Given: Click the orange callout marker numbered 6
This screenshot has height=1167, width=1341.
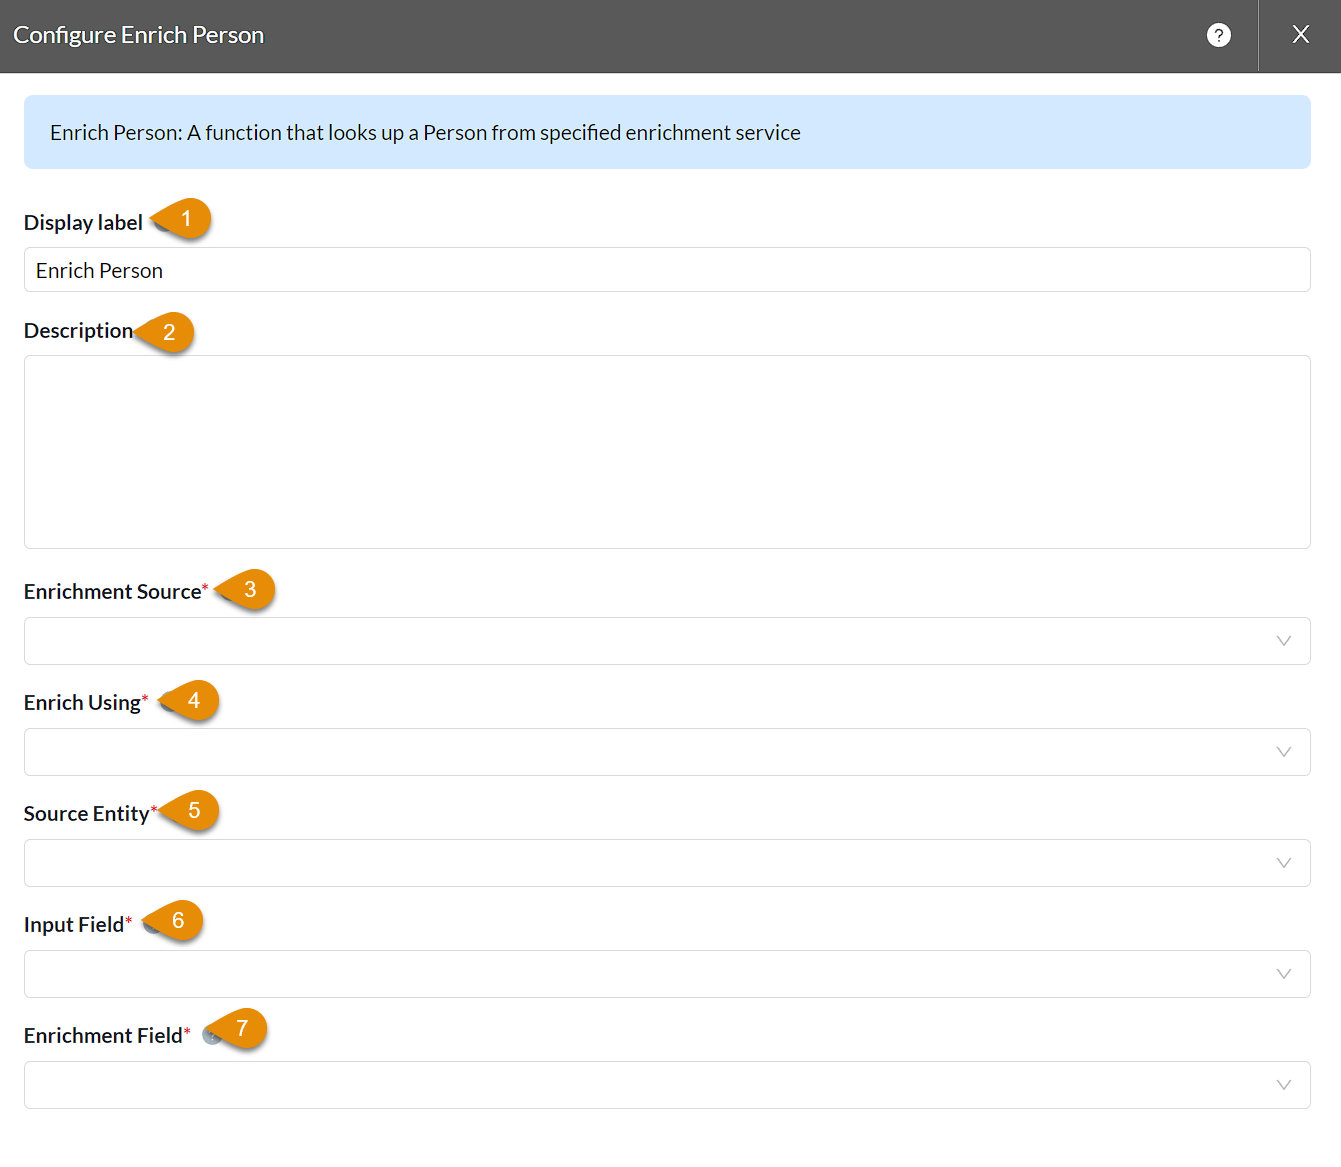Looking at the screenshot, I should (x=177, y=920).
